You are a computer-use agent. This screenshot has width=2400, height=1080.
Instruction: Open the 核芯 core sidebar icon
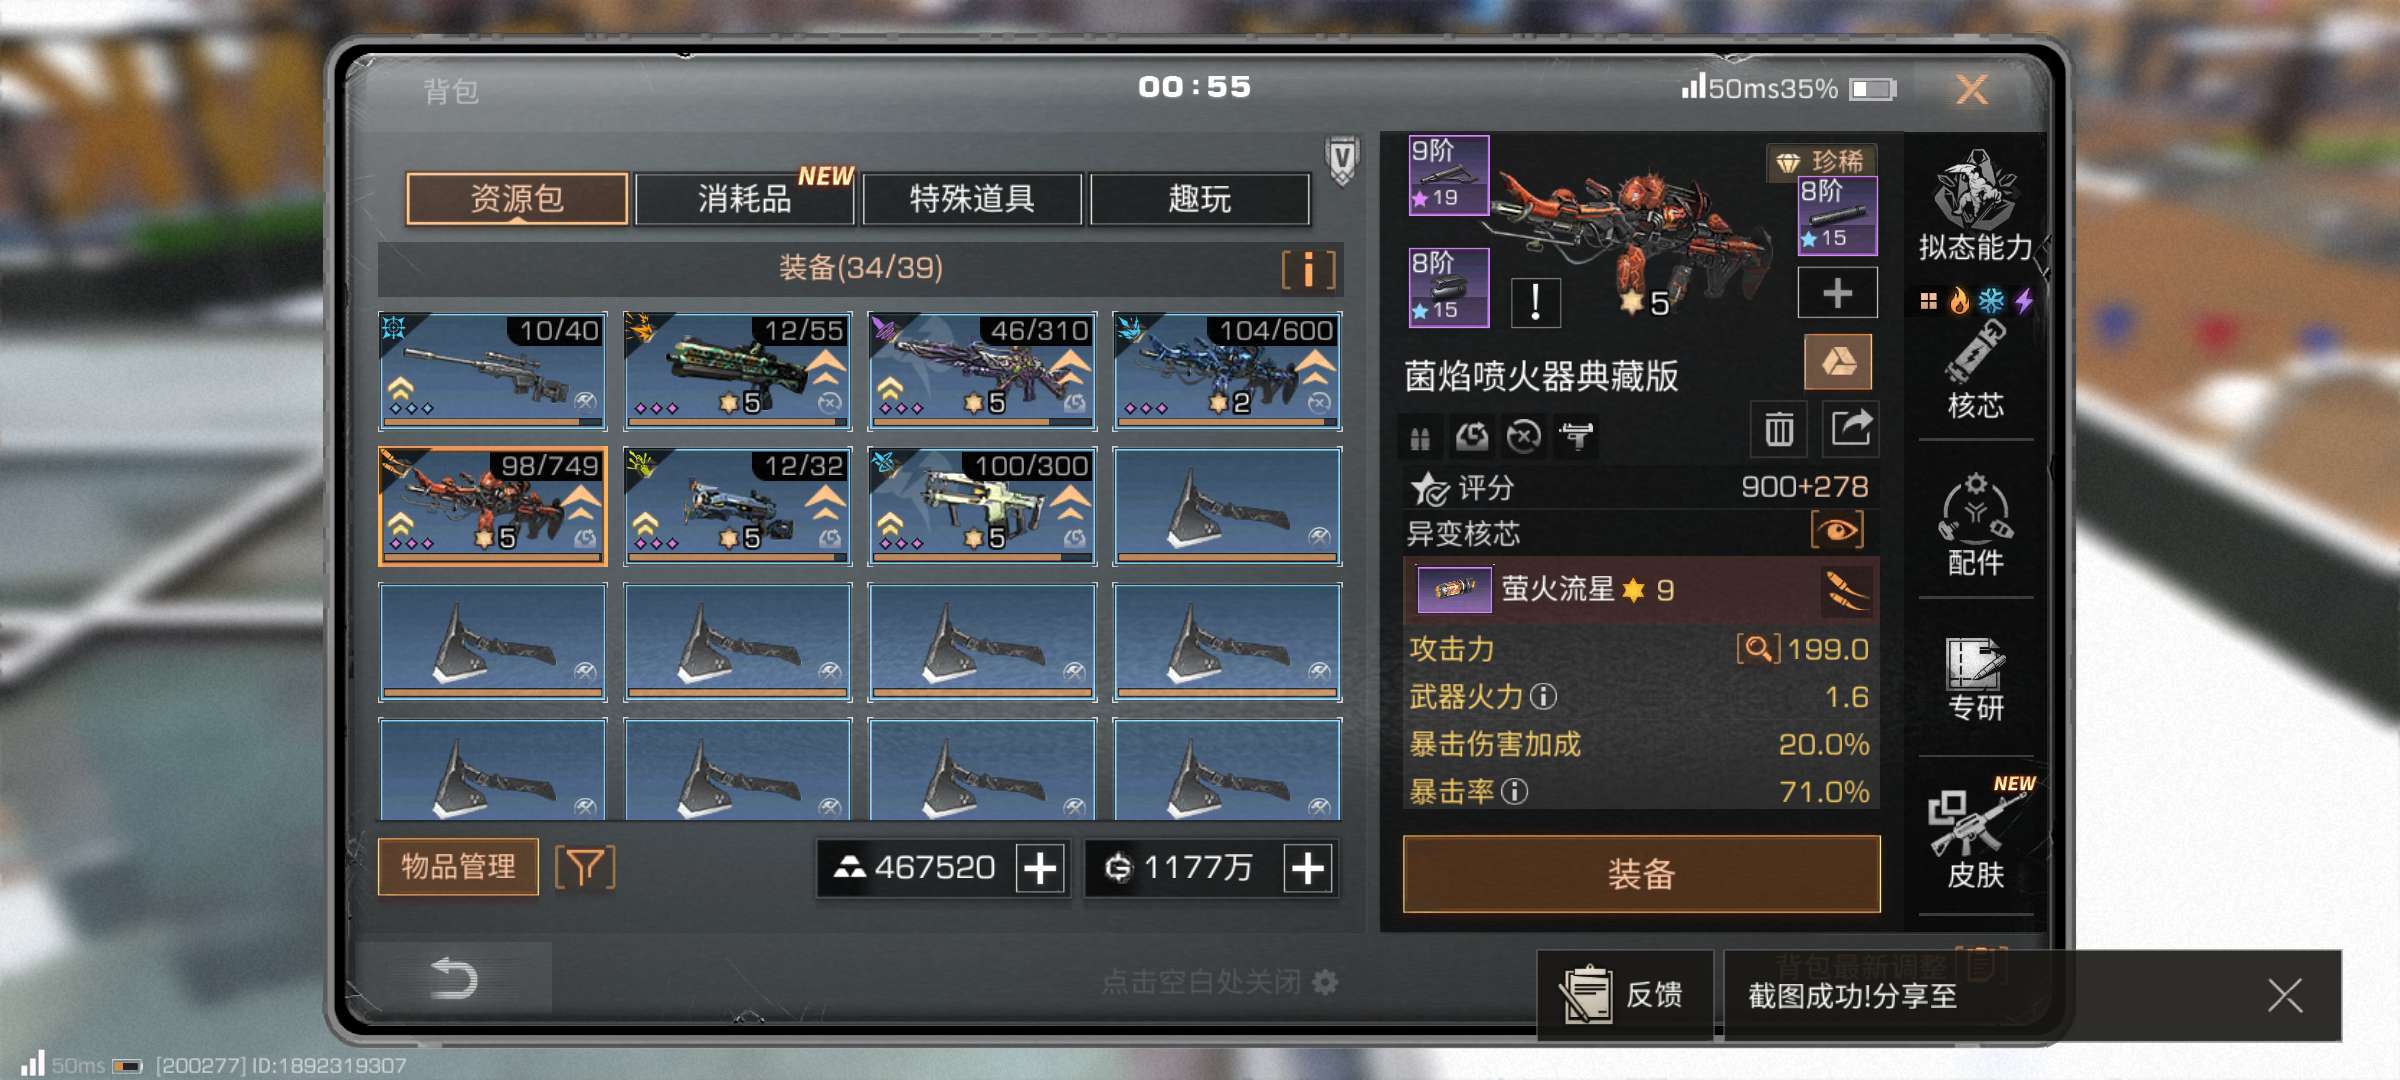tap(1975, 370)
